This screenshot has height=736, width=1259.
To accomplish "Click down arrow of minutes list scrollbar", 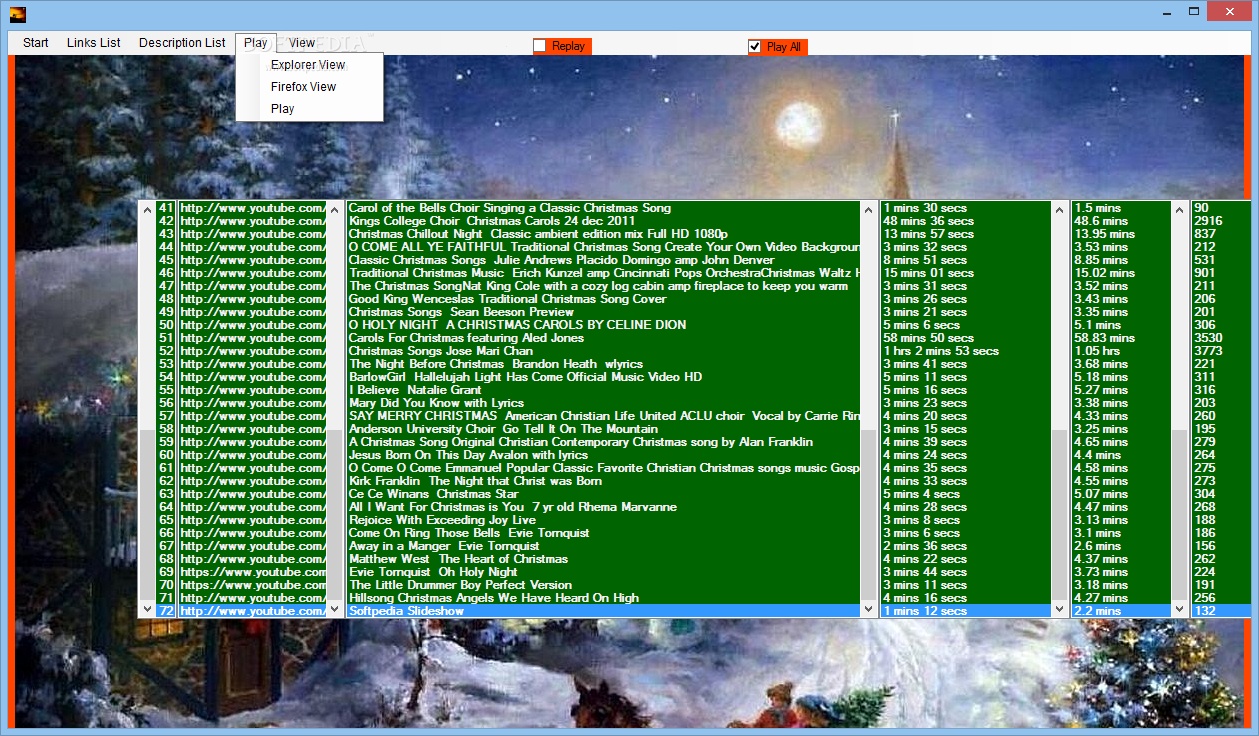I will (x=1180, y=609).
